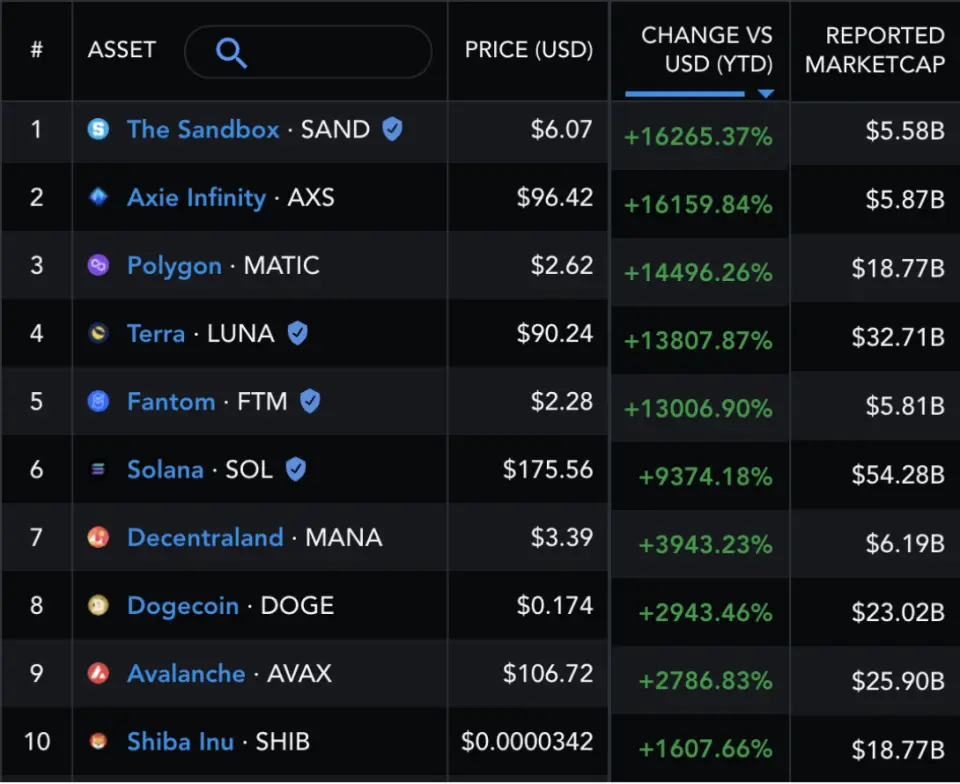The height and width of the screenshot is (784, 960).
Task: Sort by Reported Marketcap column header
Action: pyautogui.click(x=874, y=49)
